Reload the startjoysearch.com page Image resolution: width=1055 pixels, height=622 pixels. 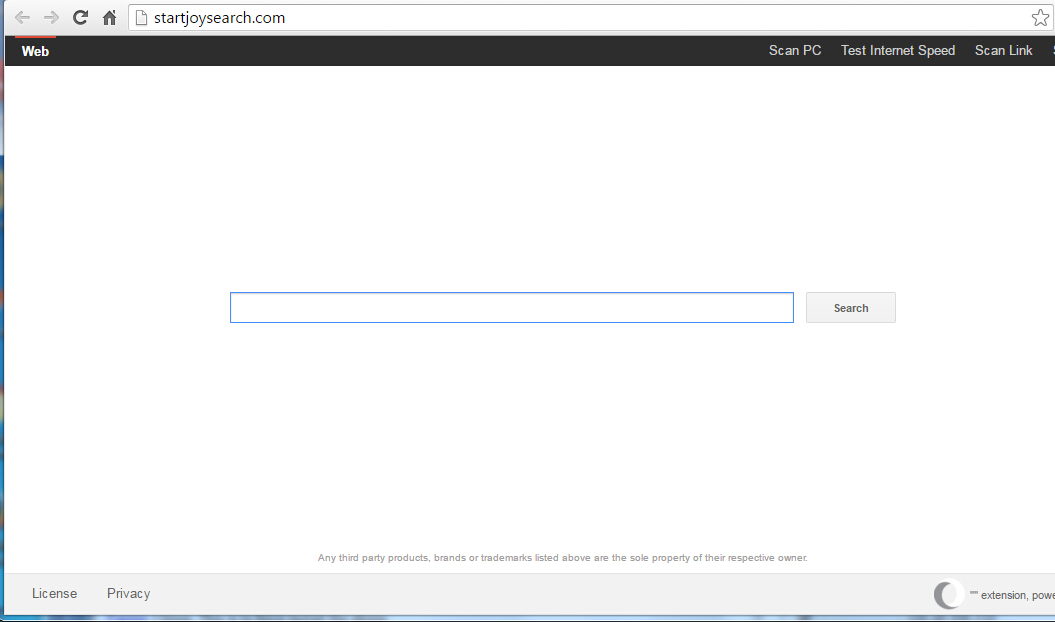coord(80,18)
